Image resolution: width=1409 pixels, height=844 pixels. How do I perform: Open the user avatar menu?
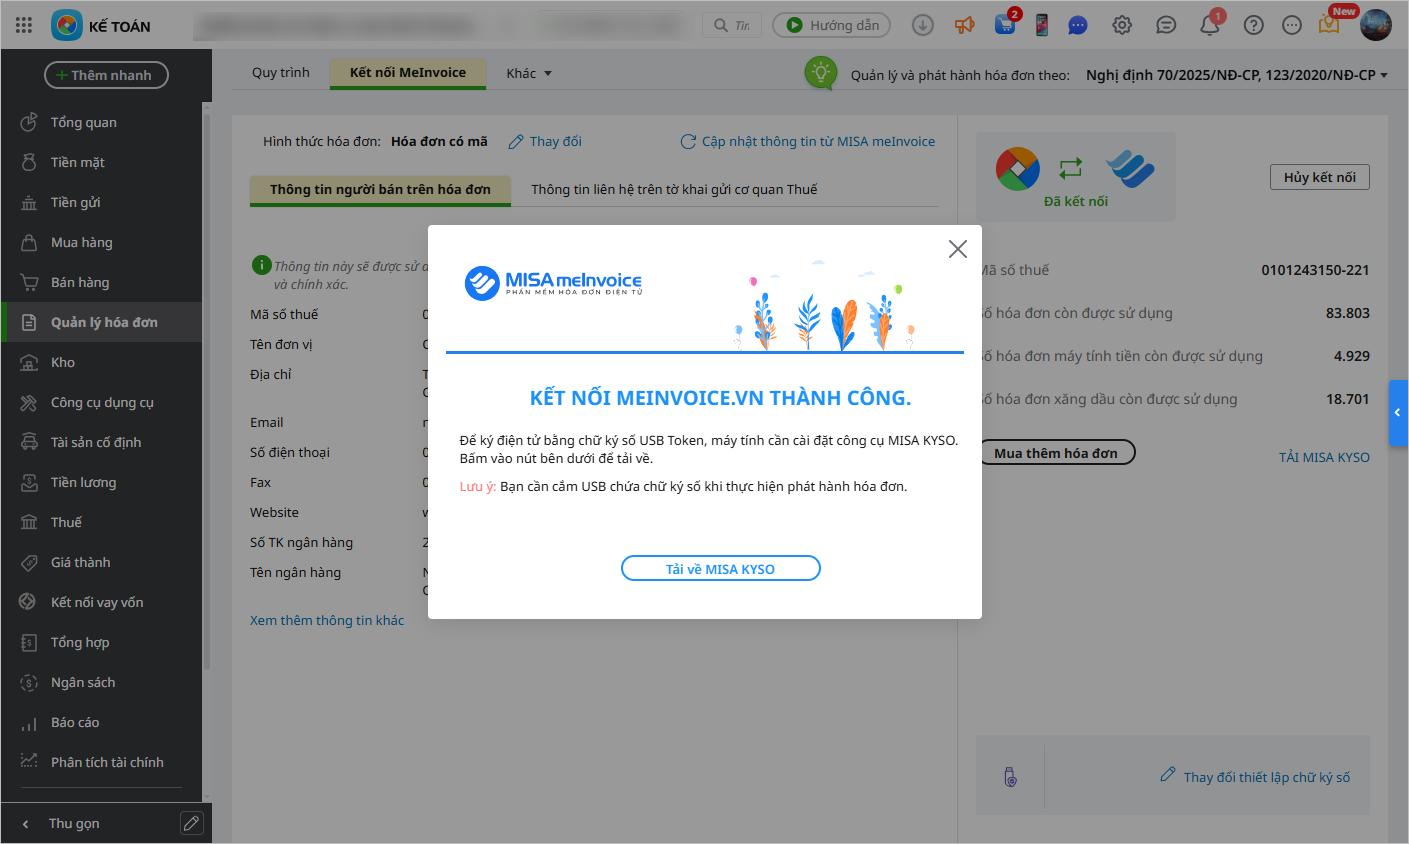pos(1376,25)
